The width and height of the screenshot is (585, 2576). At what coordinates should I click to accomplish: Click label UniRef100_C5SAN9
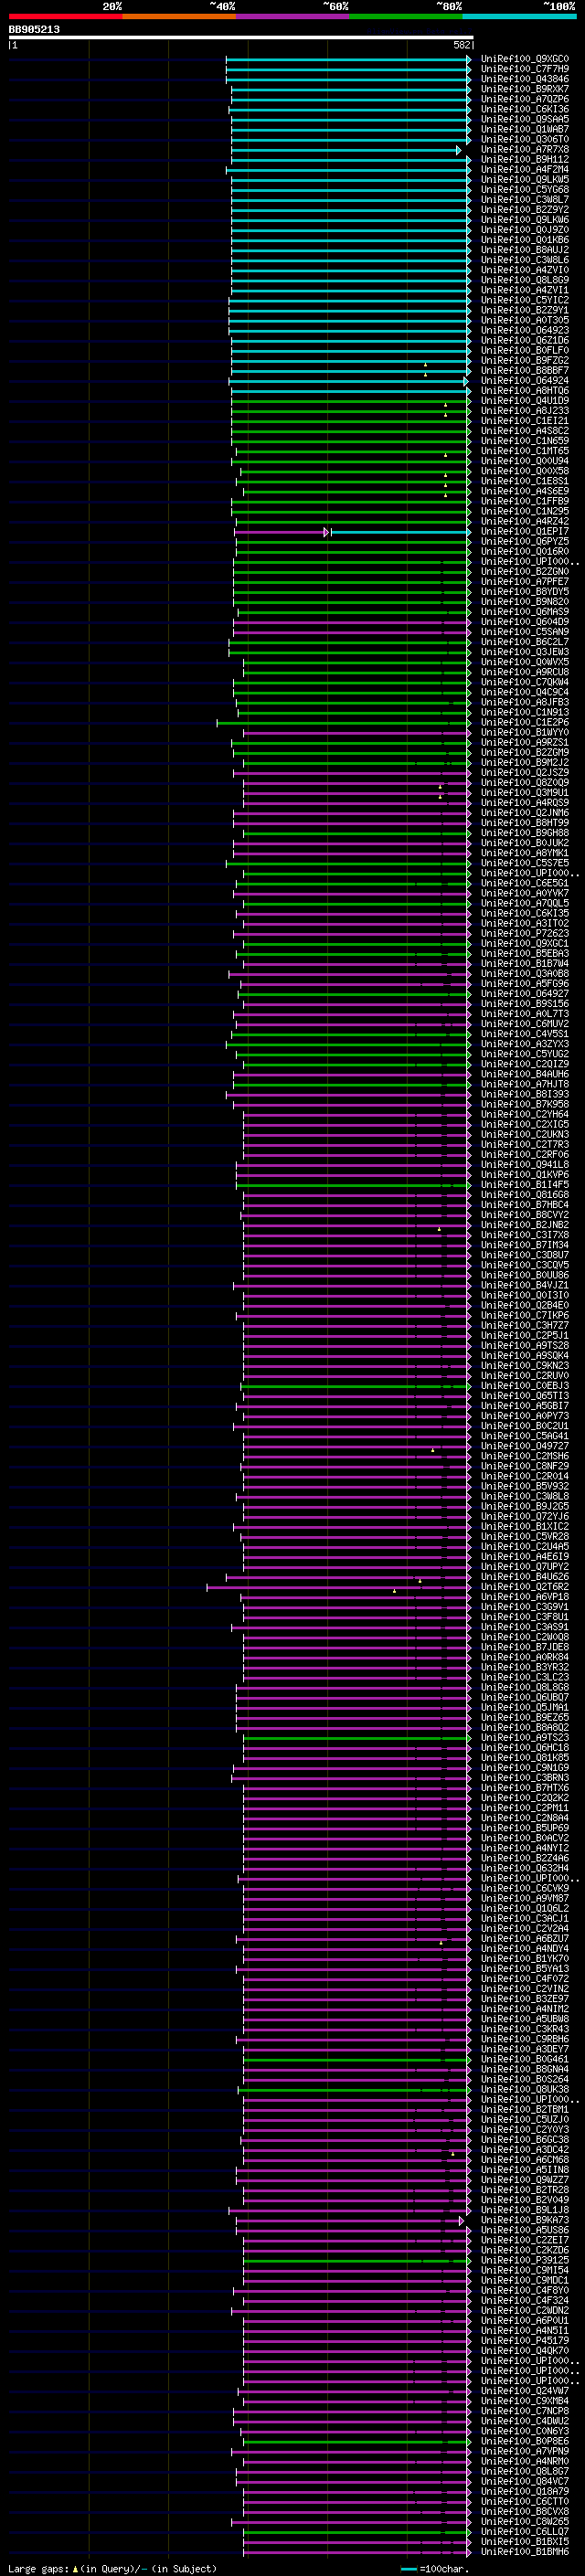tap(525, 632)
